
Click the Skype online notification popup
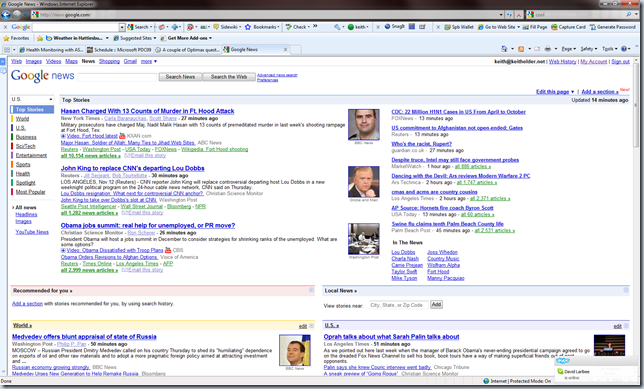point(594,367)
